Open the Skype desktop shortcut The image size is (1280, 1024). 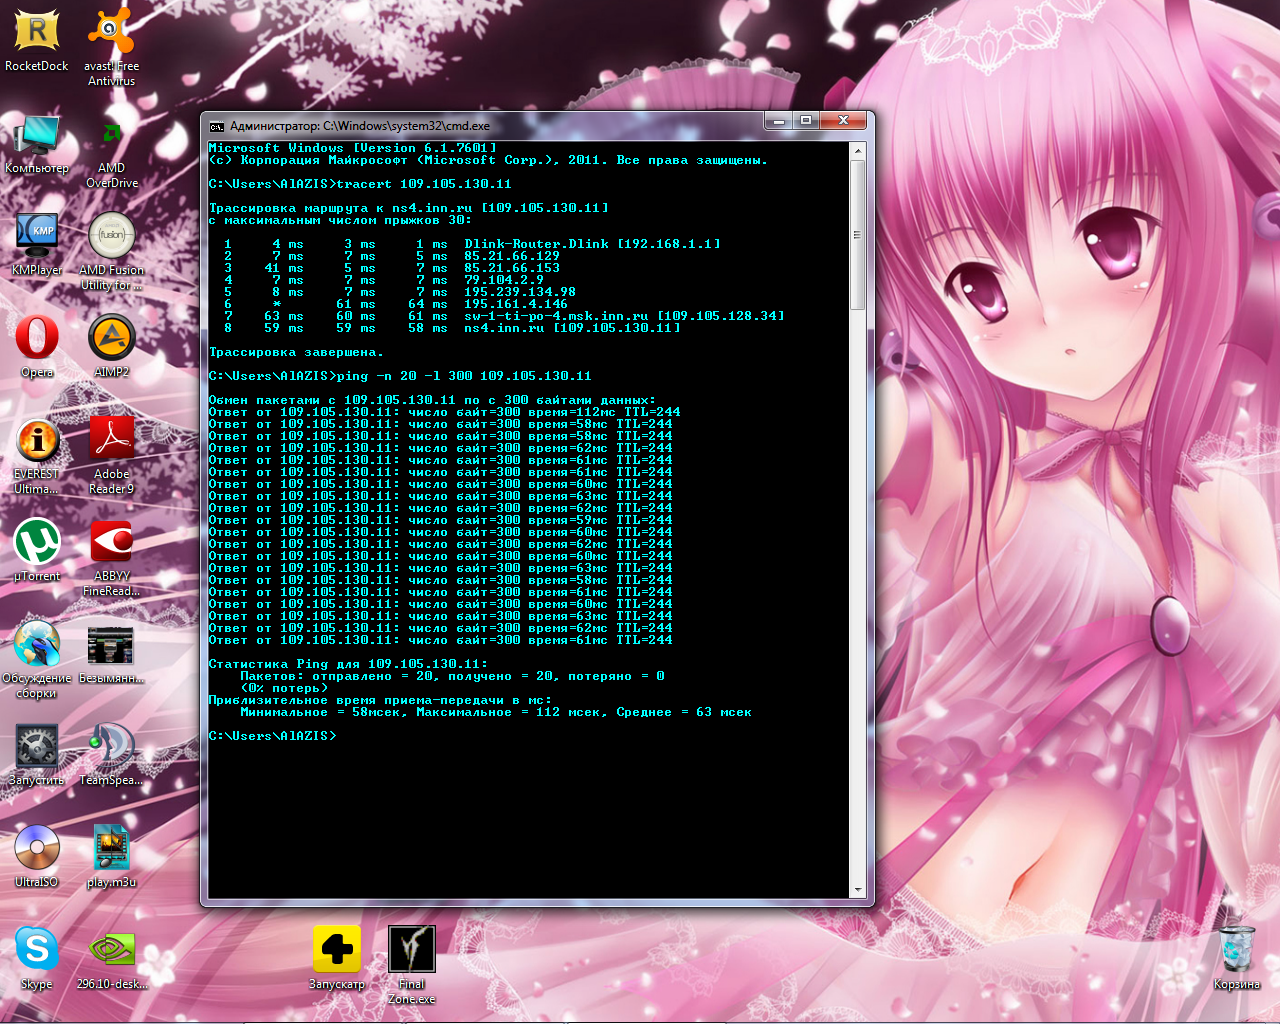coord(37,959)
